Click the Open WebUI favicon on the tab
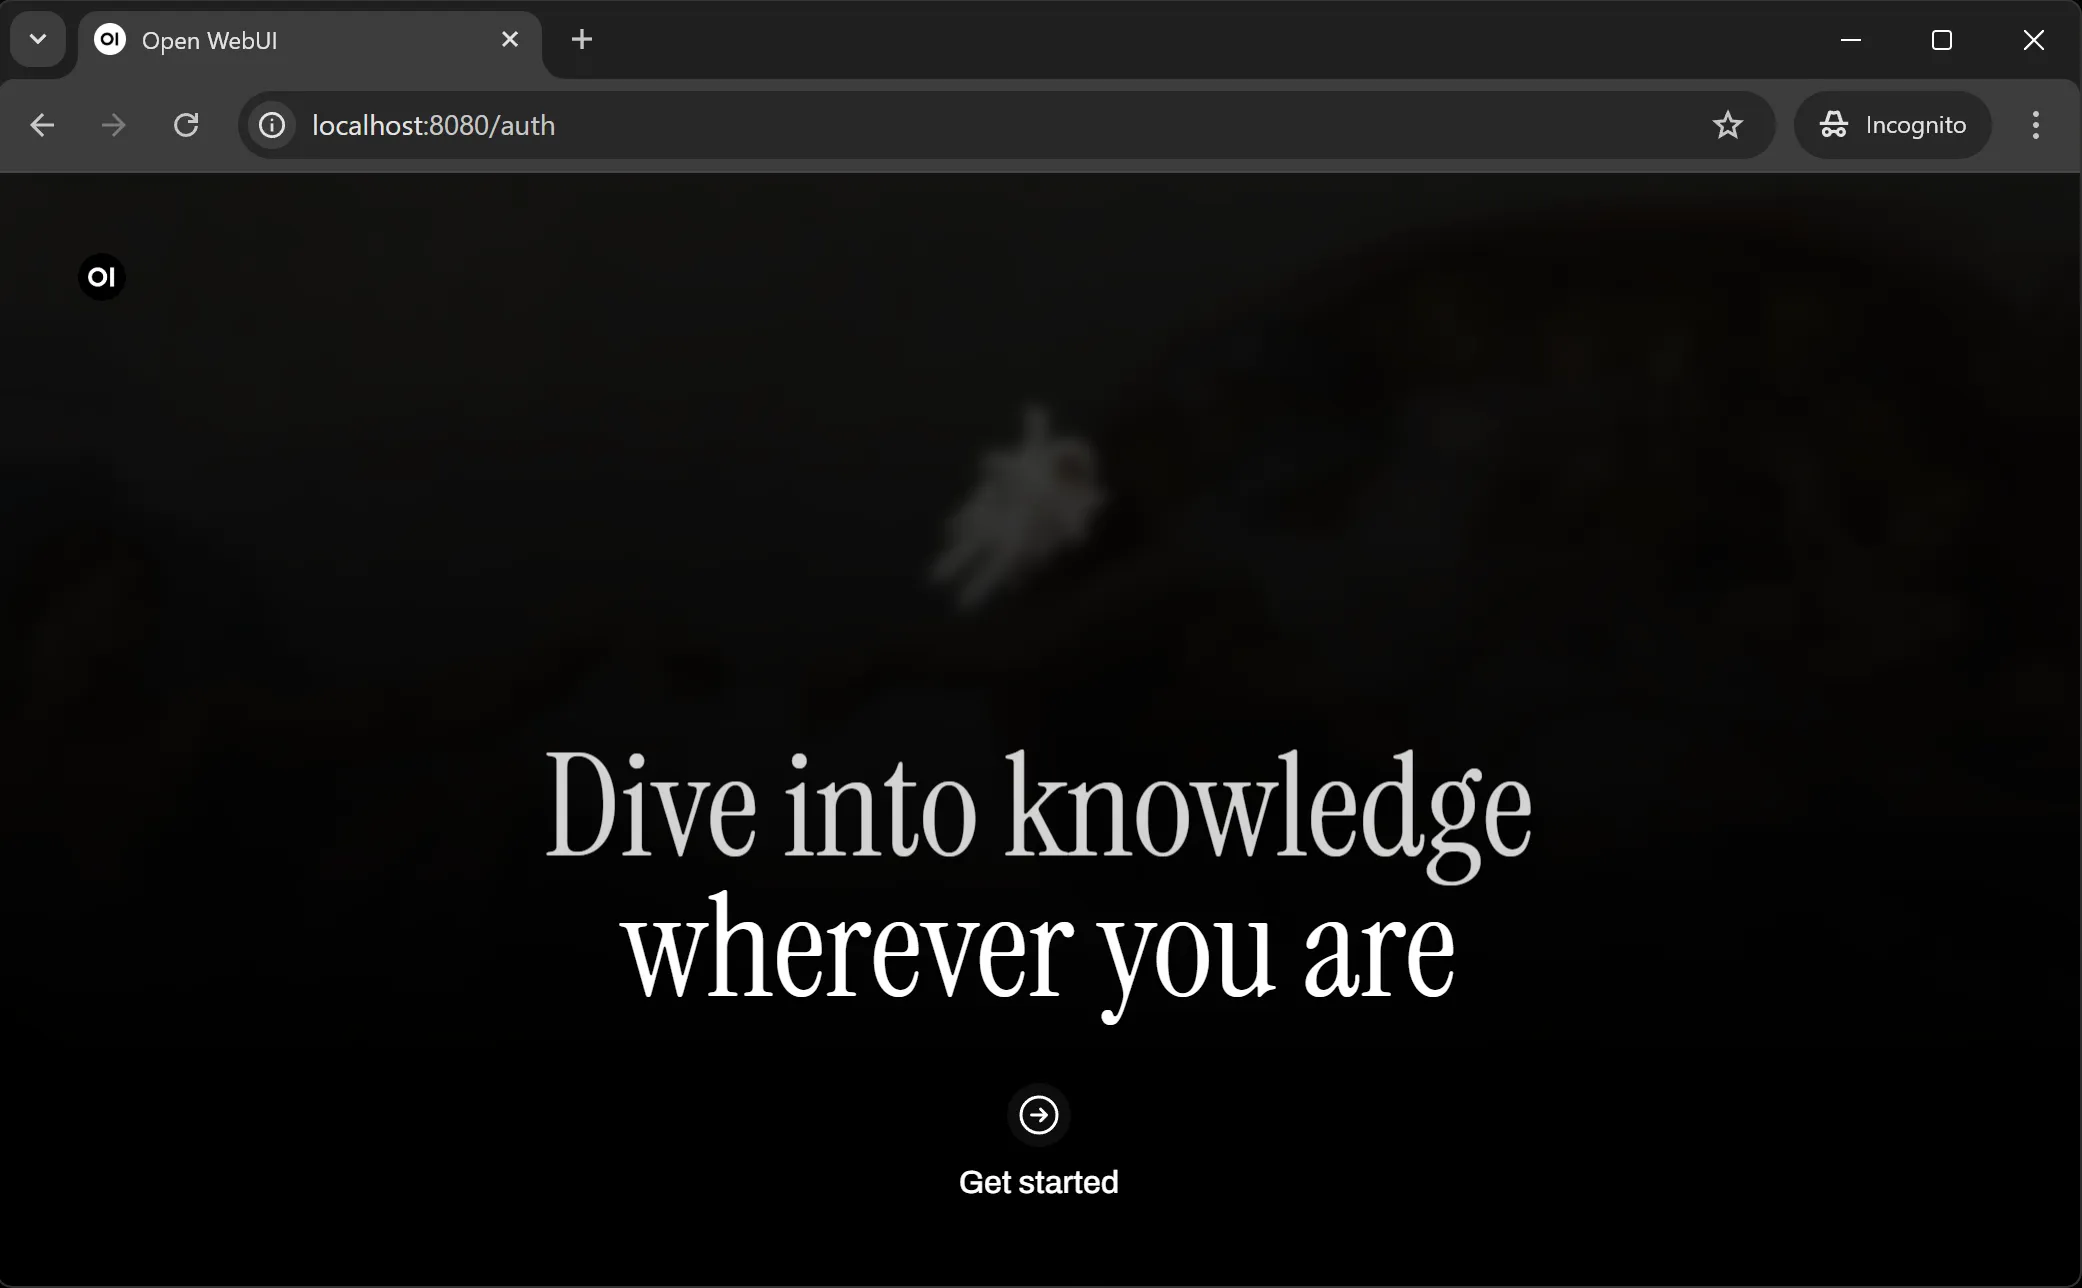The image size is (2082, 1288). (x=110, y=39)
